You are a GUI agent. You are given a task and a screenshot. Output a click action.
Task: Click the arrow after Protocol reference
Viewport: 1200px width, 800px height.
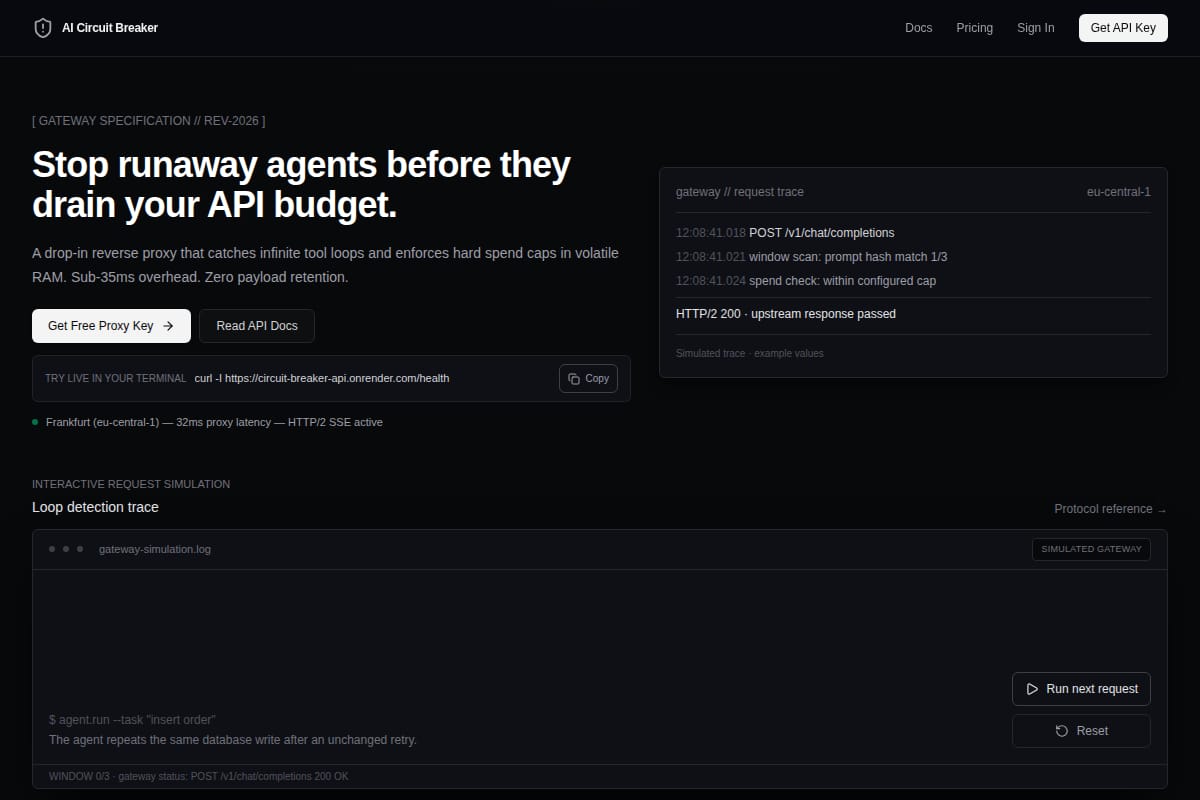[x=1161, y=510]
